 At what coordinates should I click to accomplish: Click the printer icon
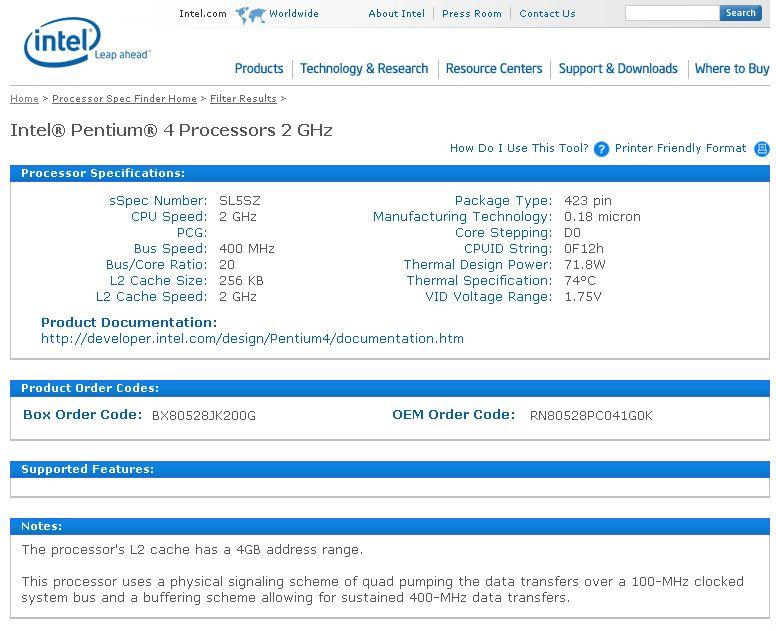(x=762, y=149)
